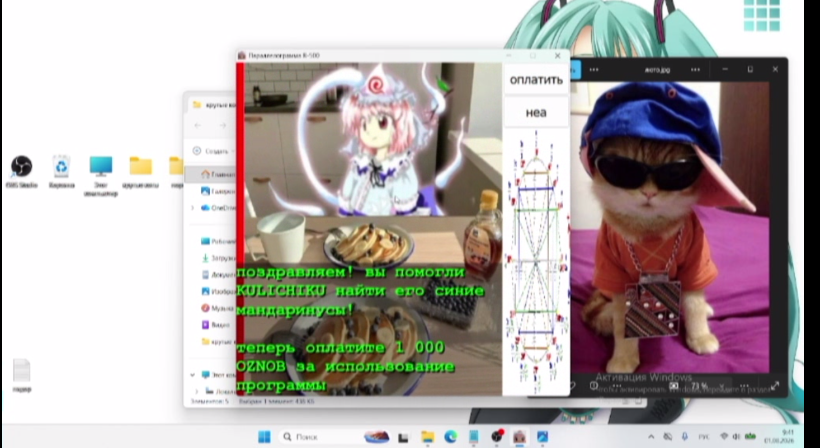Image resolution: width=820 pixels, height=448 pixels.
Task: Click the неа button
Action: pyautogui.click(x=536, y=112)
